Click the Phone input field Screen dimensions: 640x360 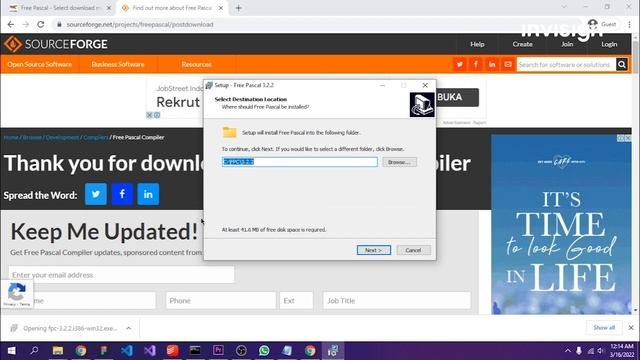pos(221,300)
